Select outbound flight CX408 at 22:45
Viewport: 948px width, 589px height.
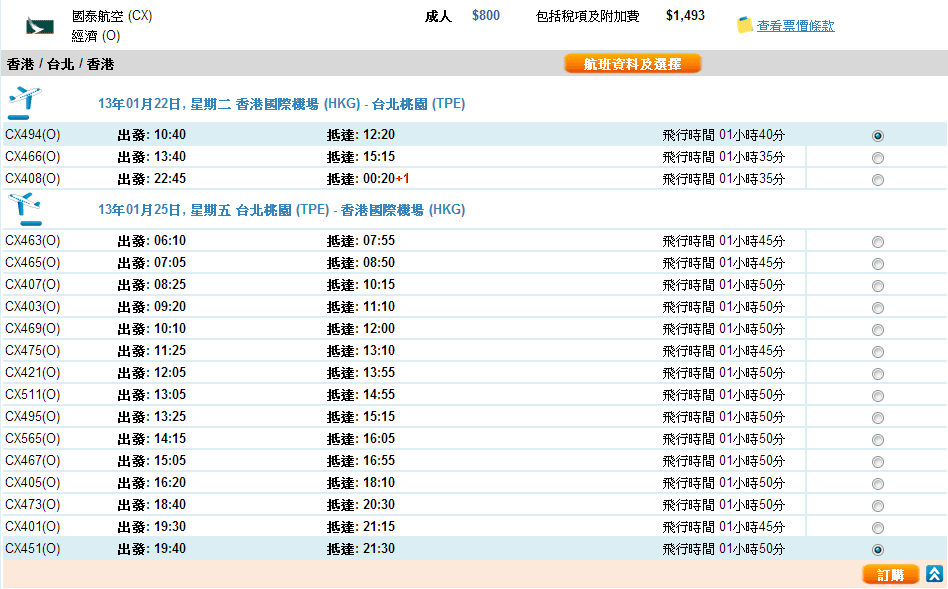[878, 180]
